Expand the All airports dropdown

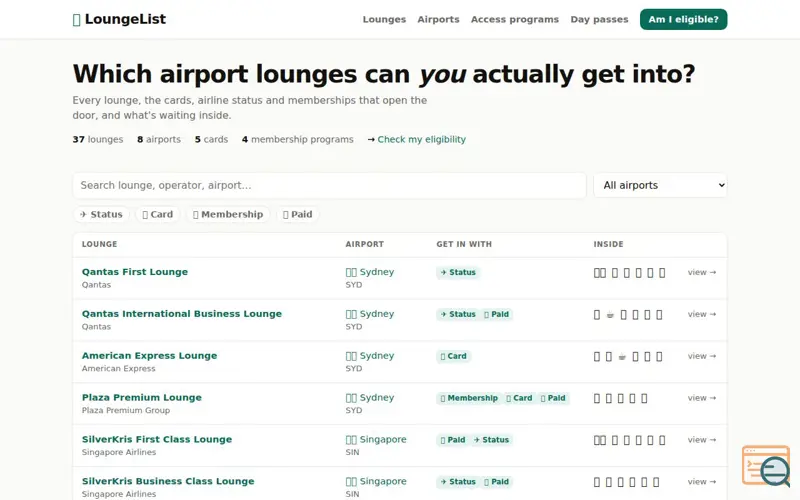click(x=660, y=185)
